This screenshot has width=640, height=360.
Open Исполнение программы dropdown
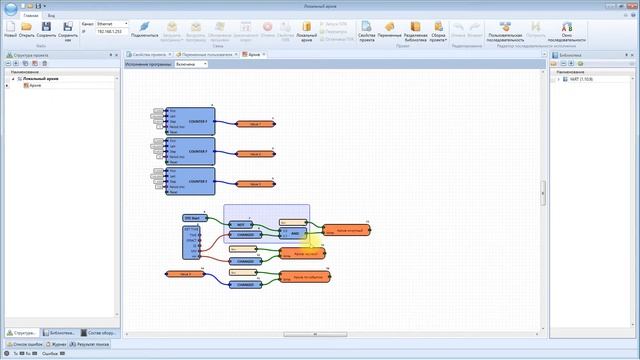tap(205, 64)
